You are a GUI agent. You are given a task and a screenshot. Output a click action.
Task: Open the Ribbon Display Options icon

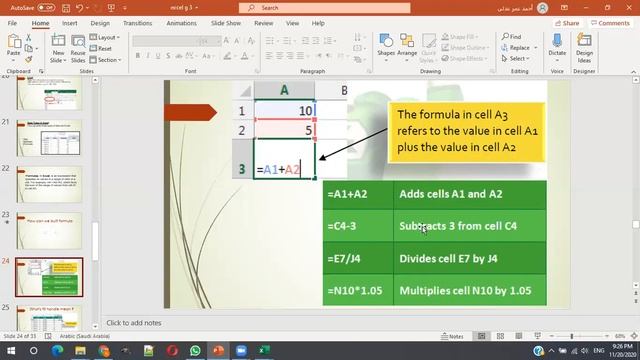[x=564, y=8]
